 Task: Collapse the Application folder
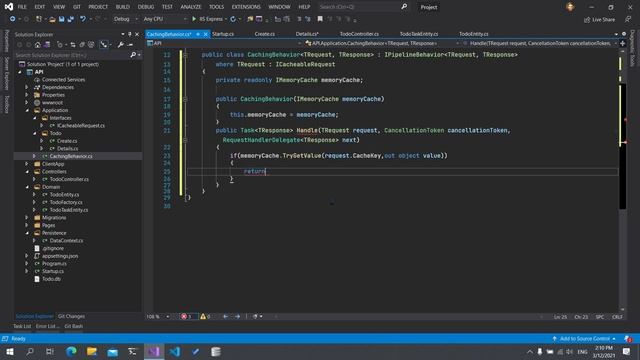click(27, 110)
